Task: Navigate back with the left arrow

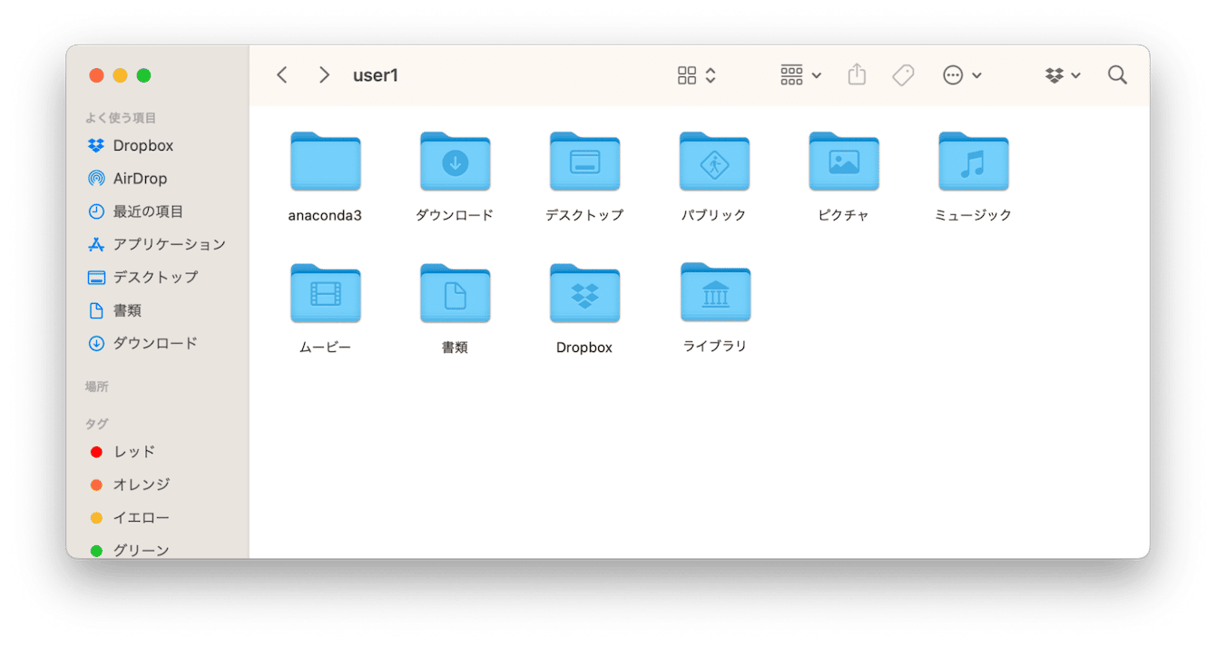Action: click(x=282, y=76)
